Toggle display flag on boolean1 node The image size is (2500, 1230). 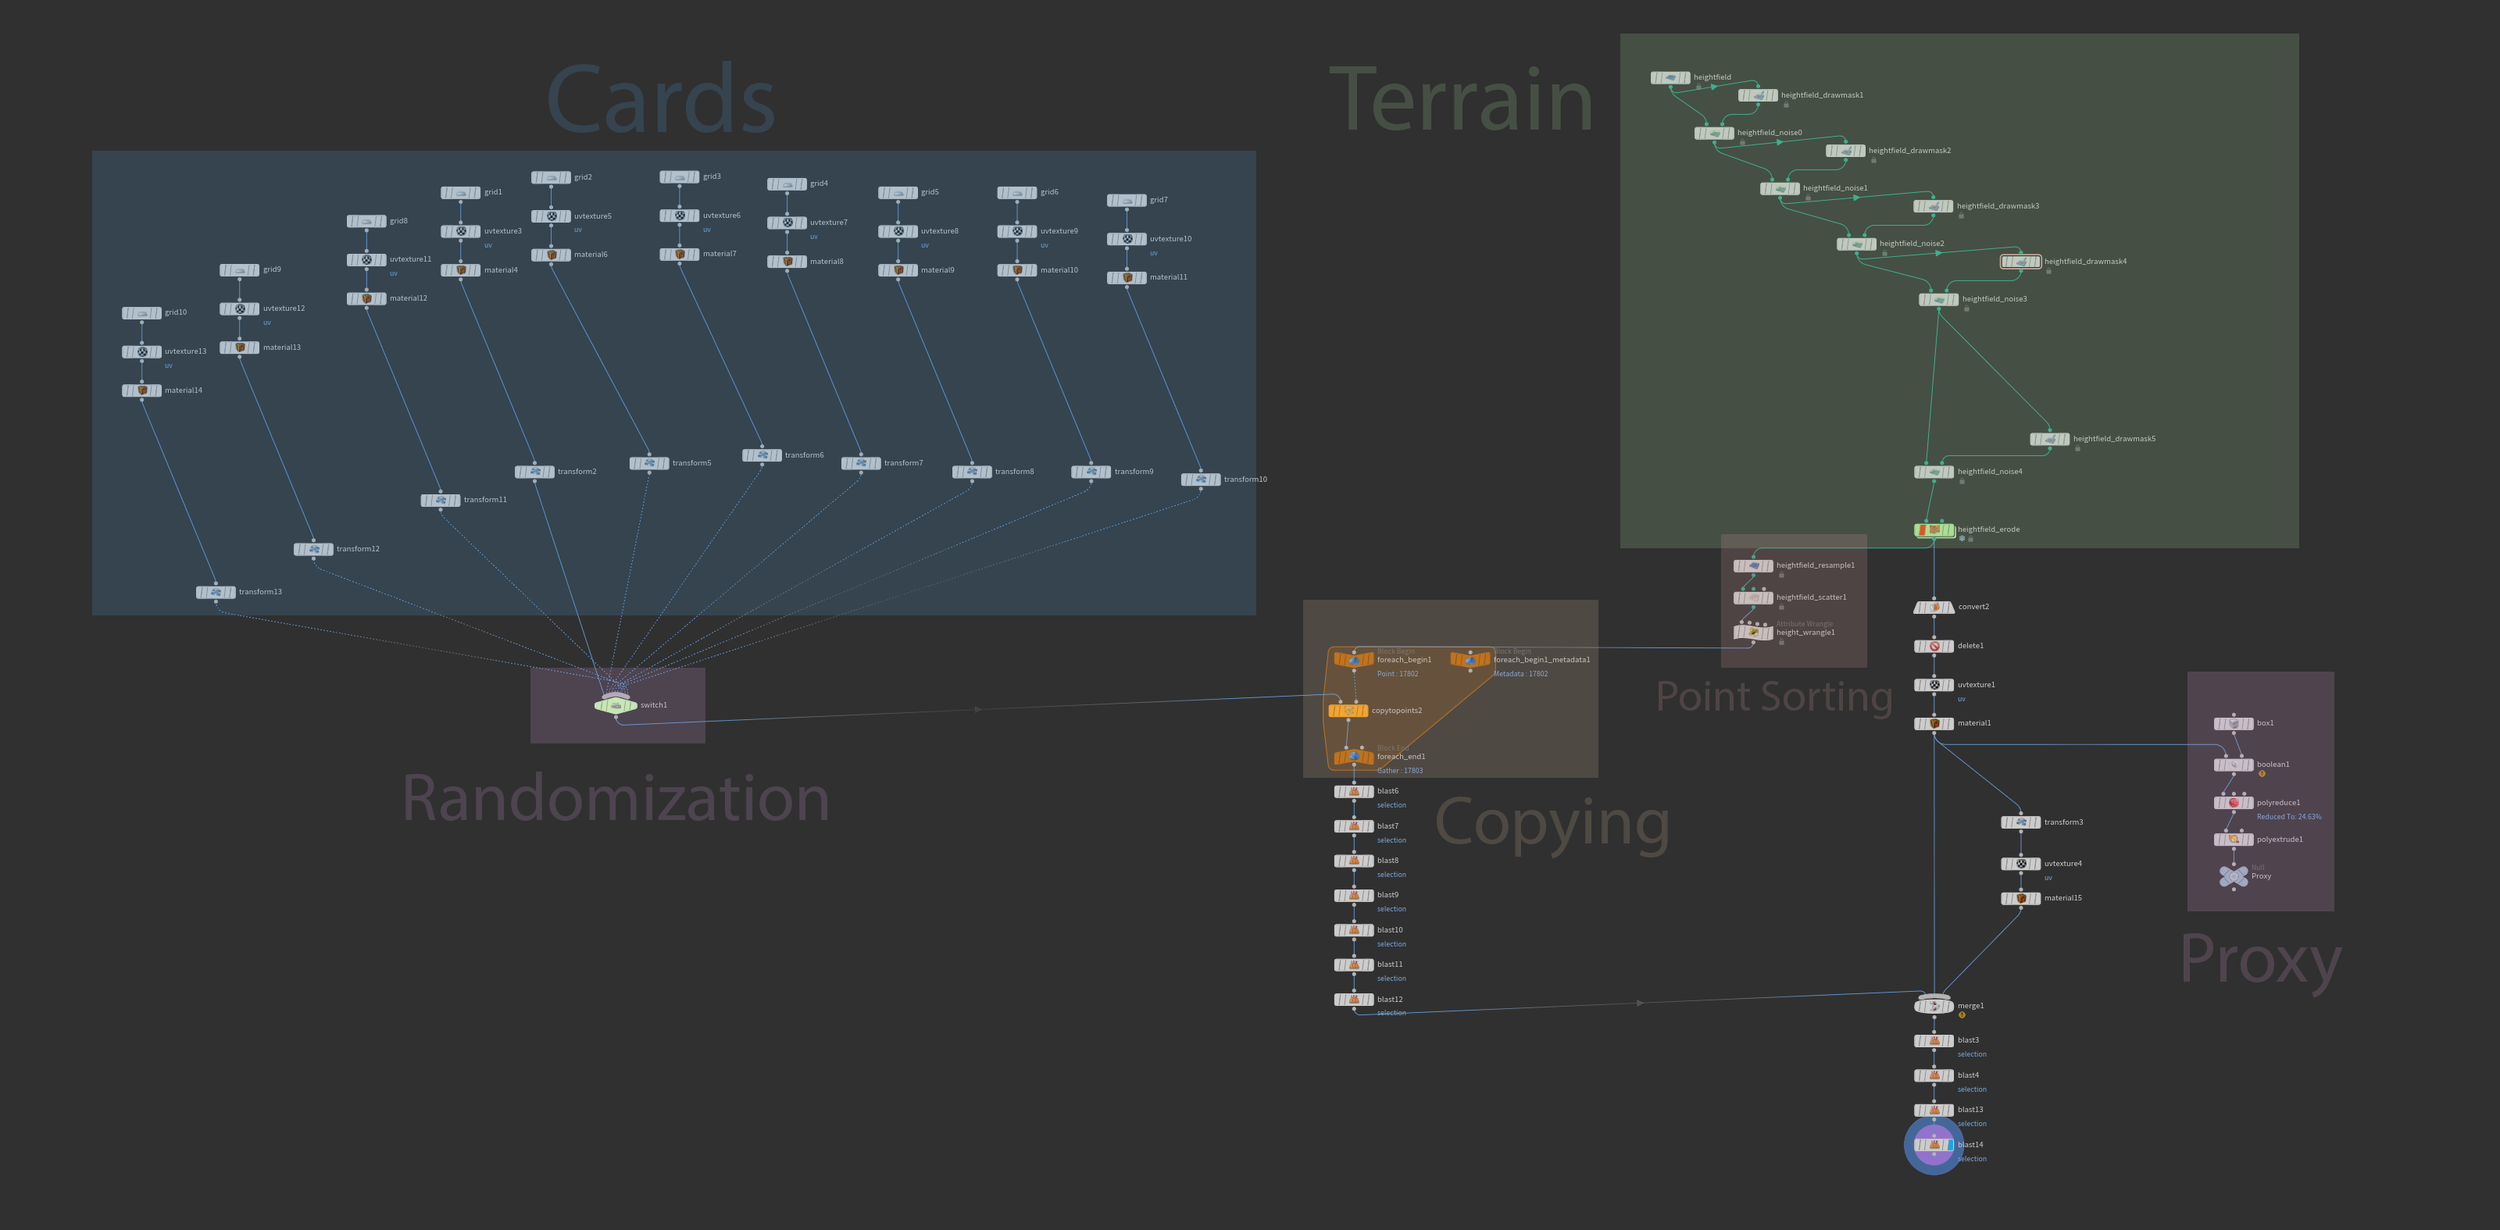tap(2249, 765)
